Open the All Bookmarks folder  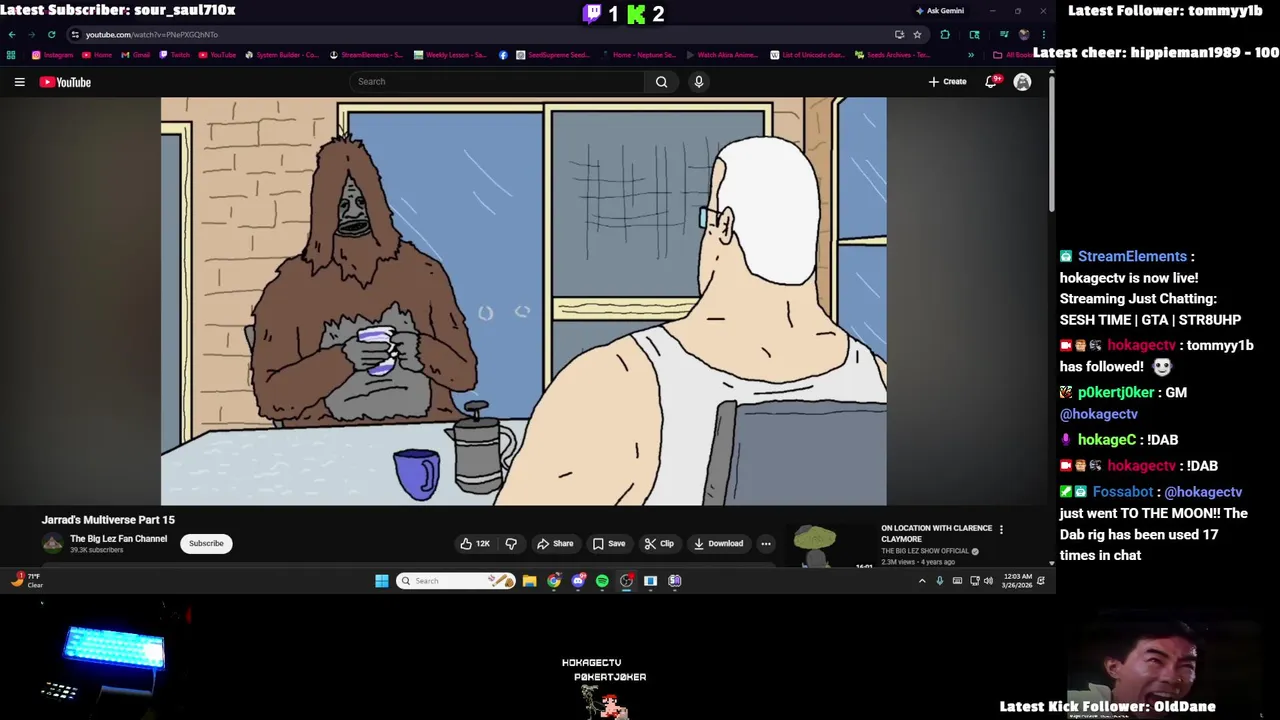(1013, 55)
